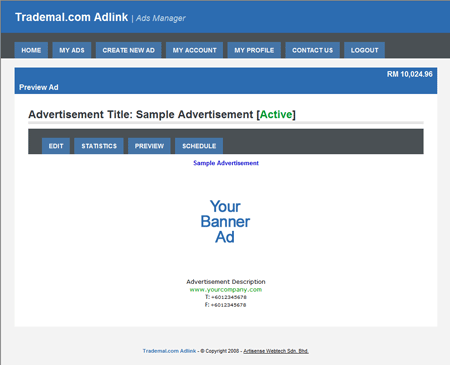
Task: Switch to the MY PROFILE tab
Action: point(254,50)
